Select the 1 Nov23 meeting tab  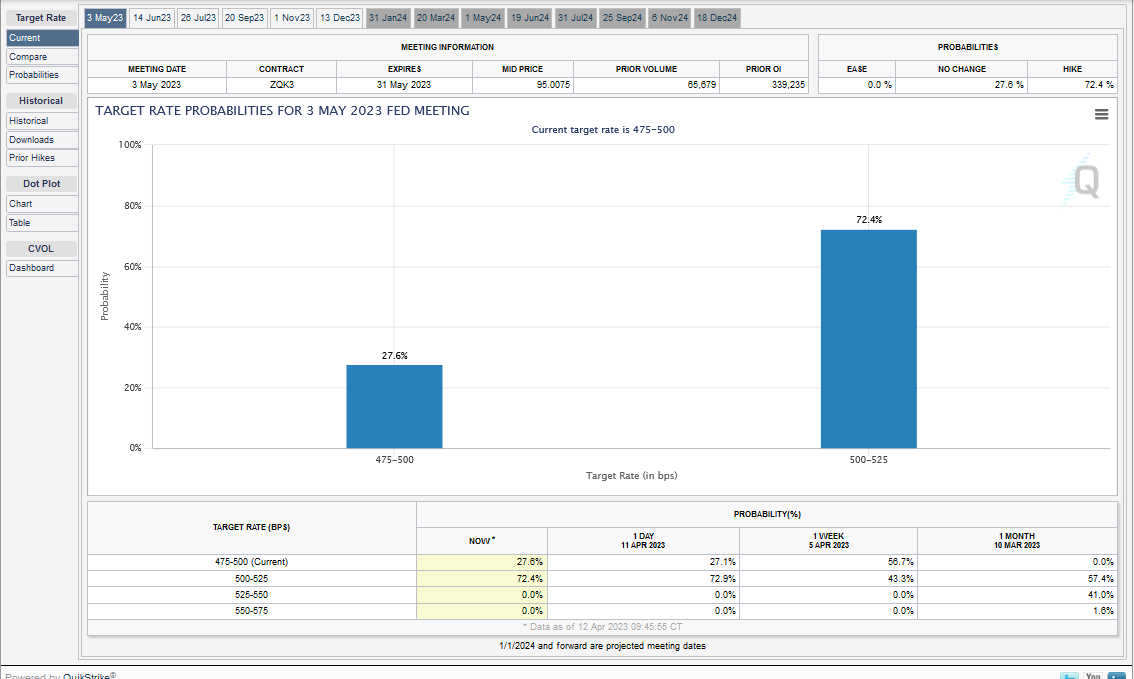pyautogui.click(x=292, y=18)
